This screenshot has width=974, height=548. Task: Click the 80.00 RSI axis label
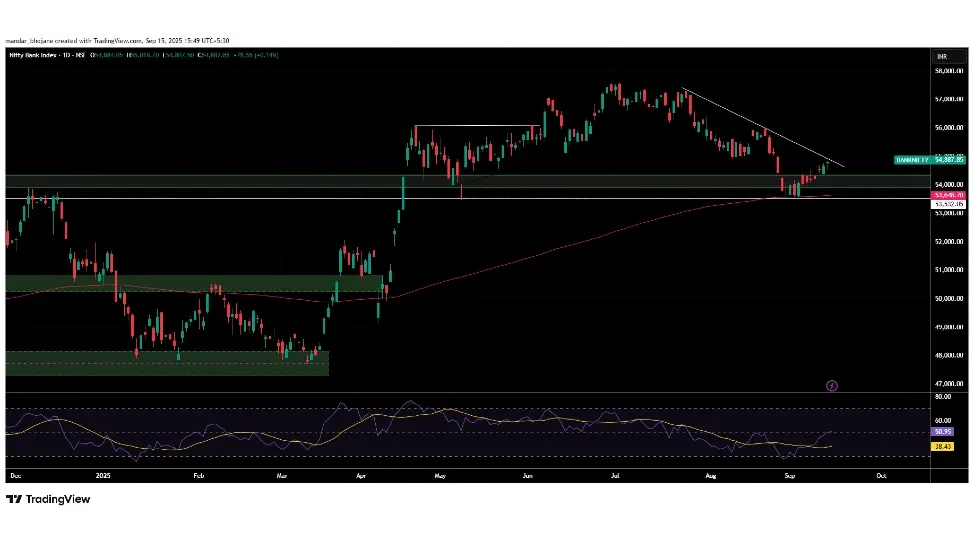click(x=943, y=396)
